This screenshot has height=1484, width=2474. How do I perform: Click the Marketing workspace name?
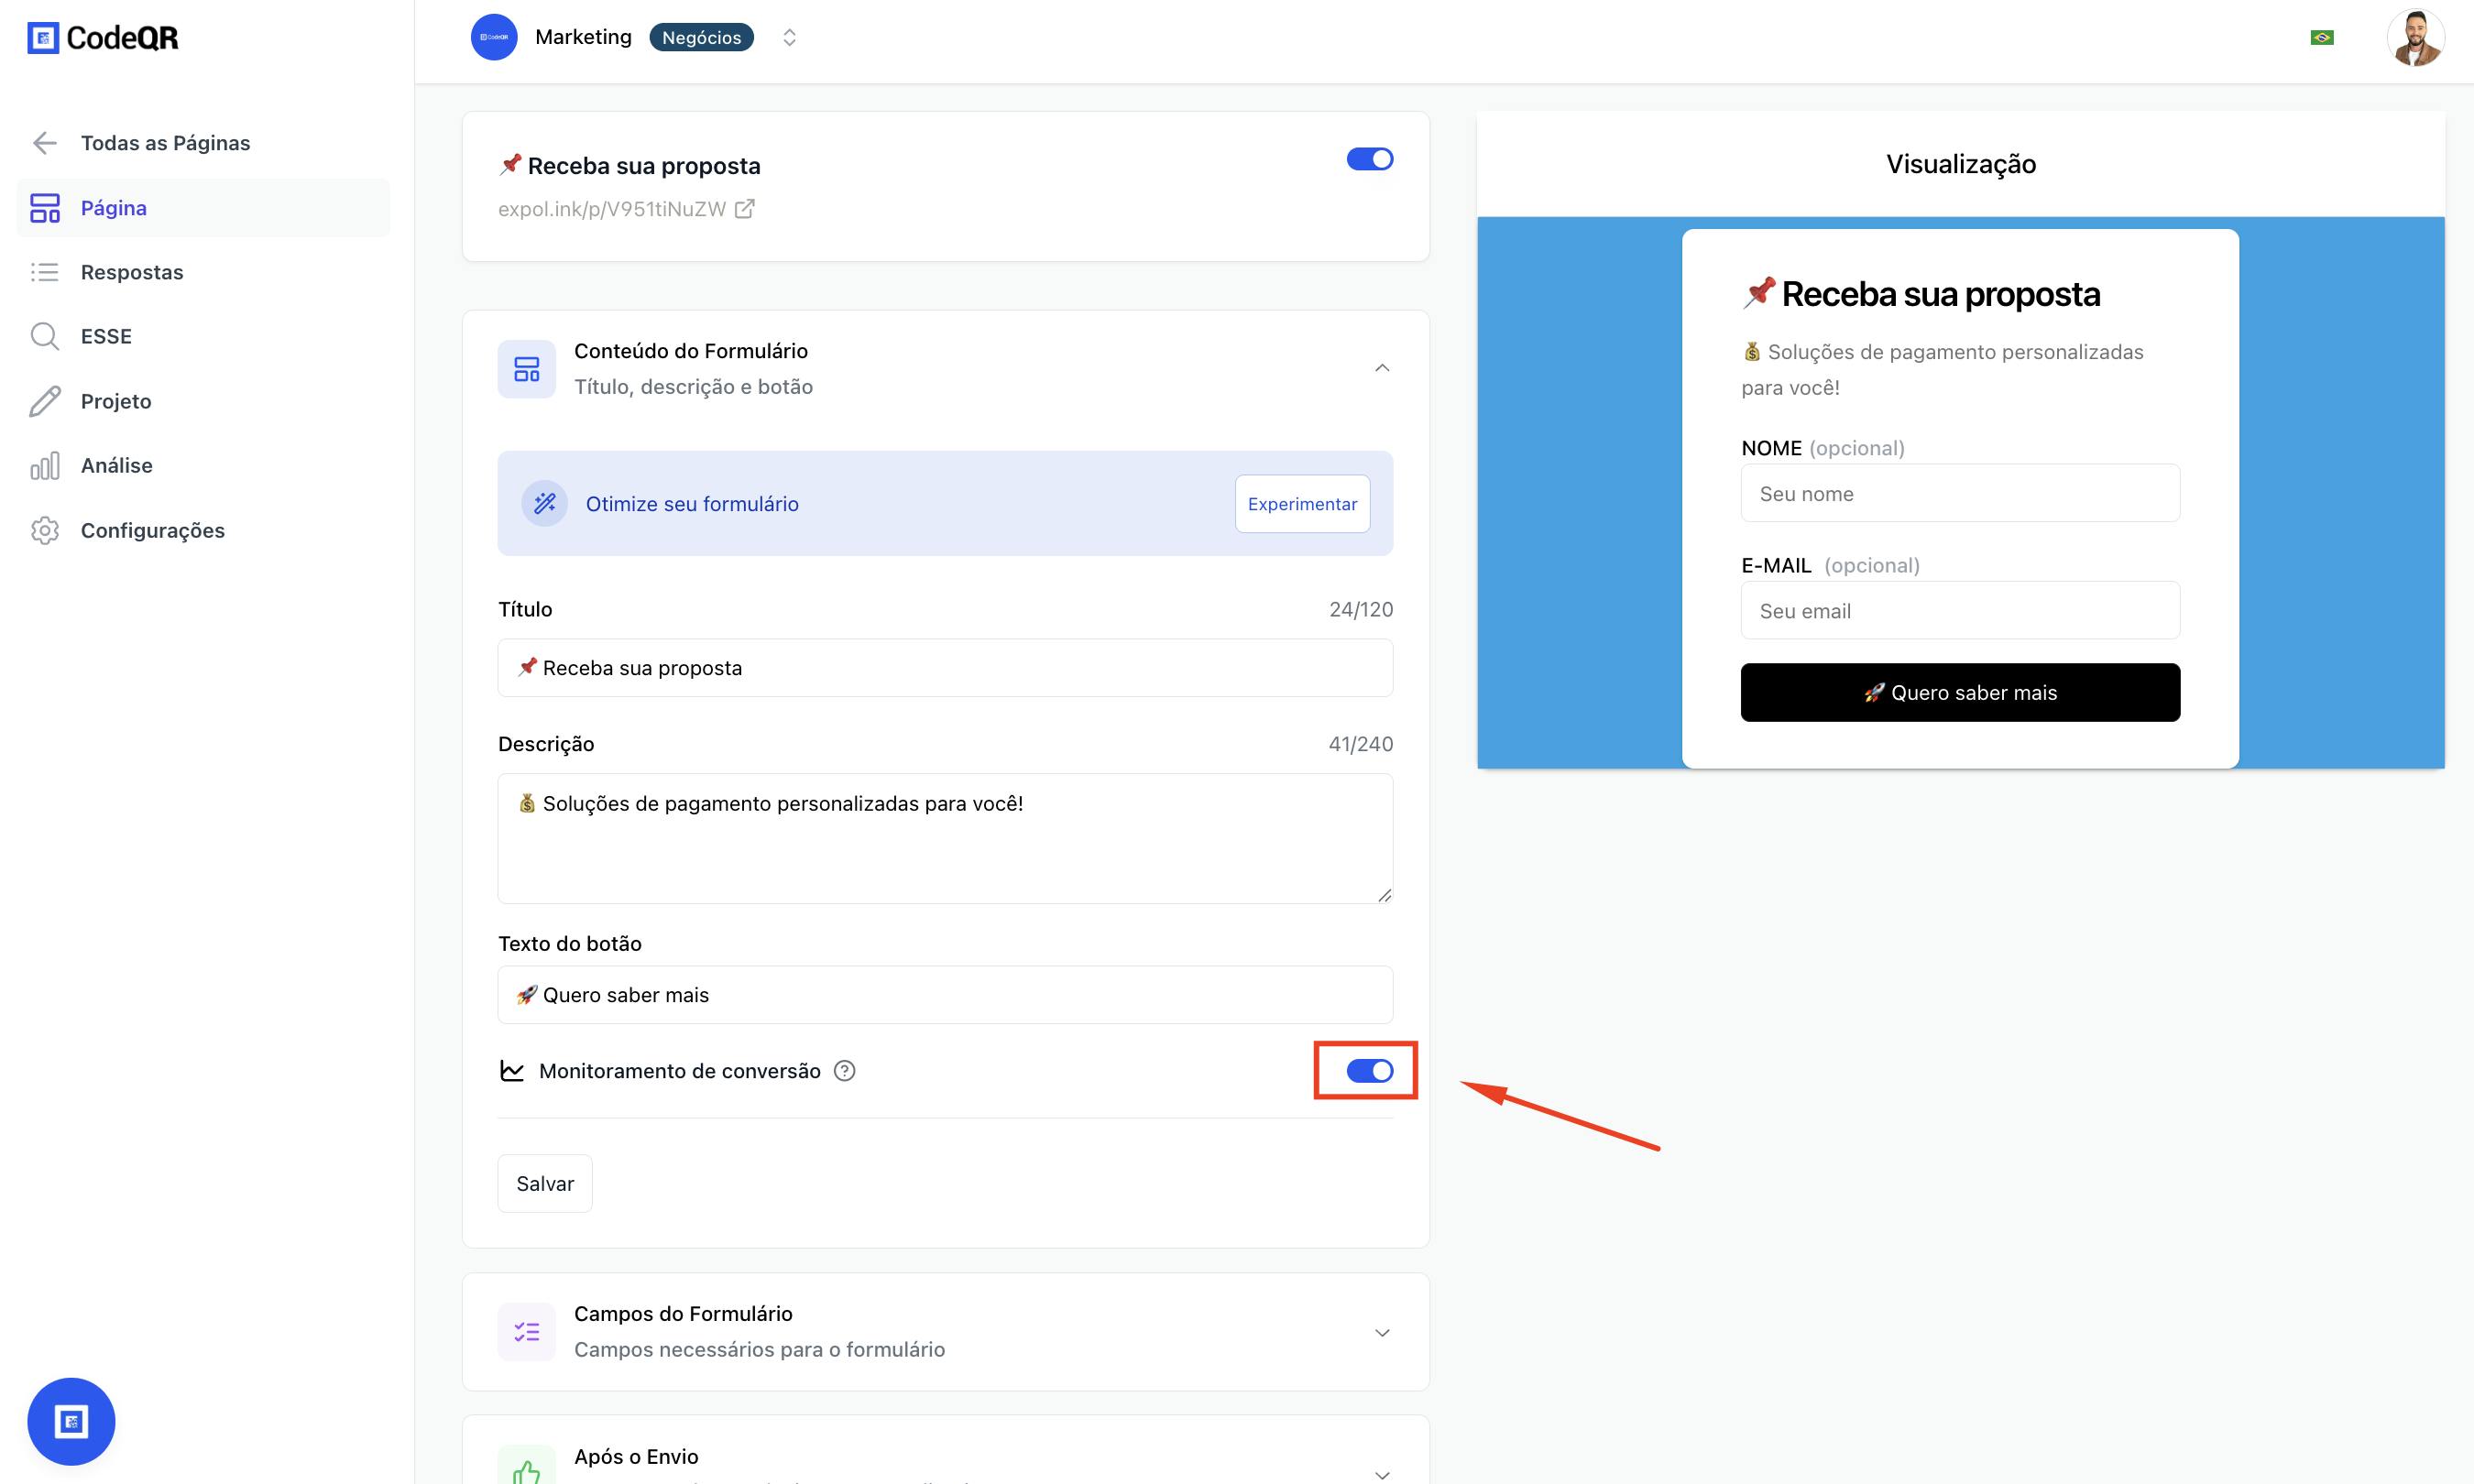(583, 37)
